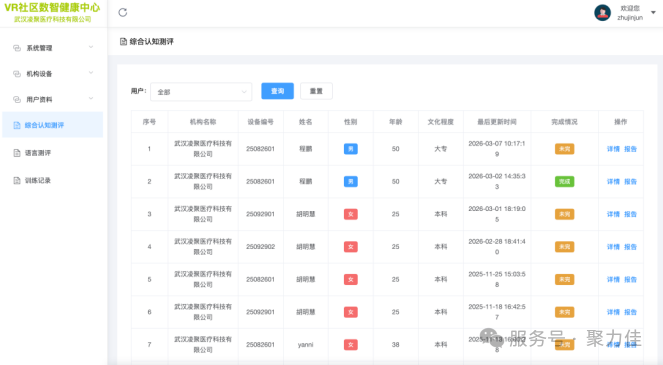Expand the 机构设备 menu chevron
This screenshot has width=663, height=365.
click(91, 73)
